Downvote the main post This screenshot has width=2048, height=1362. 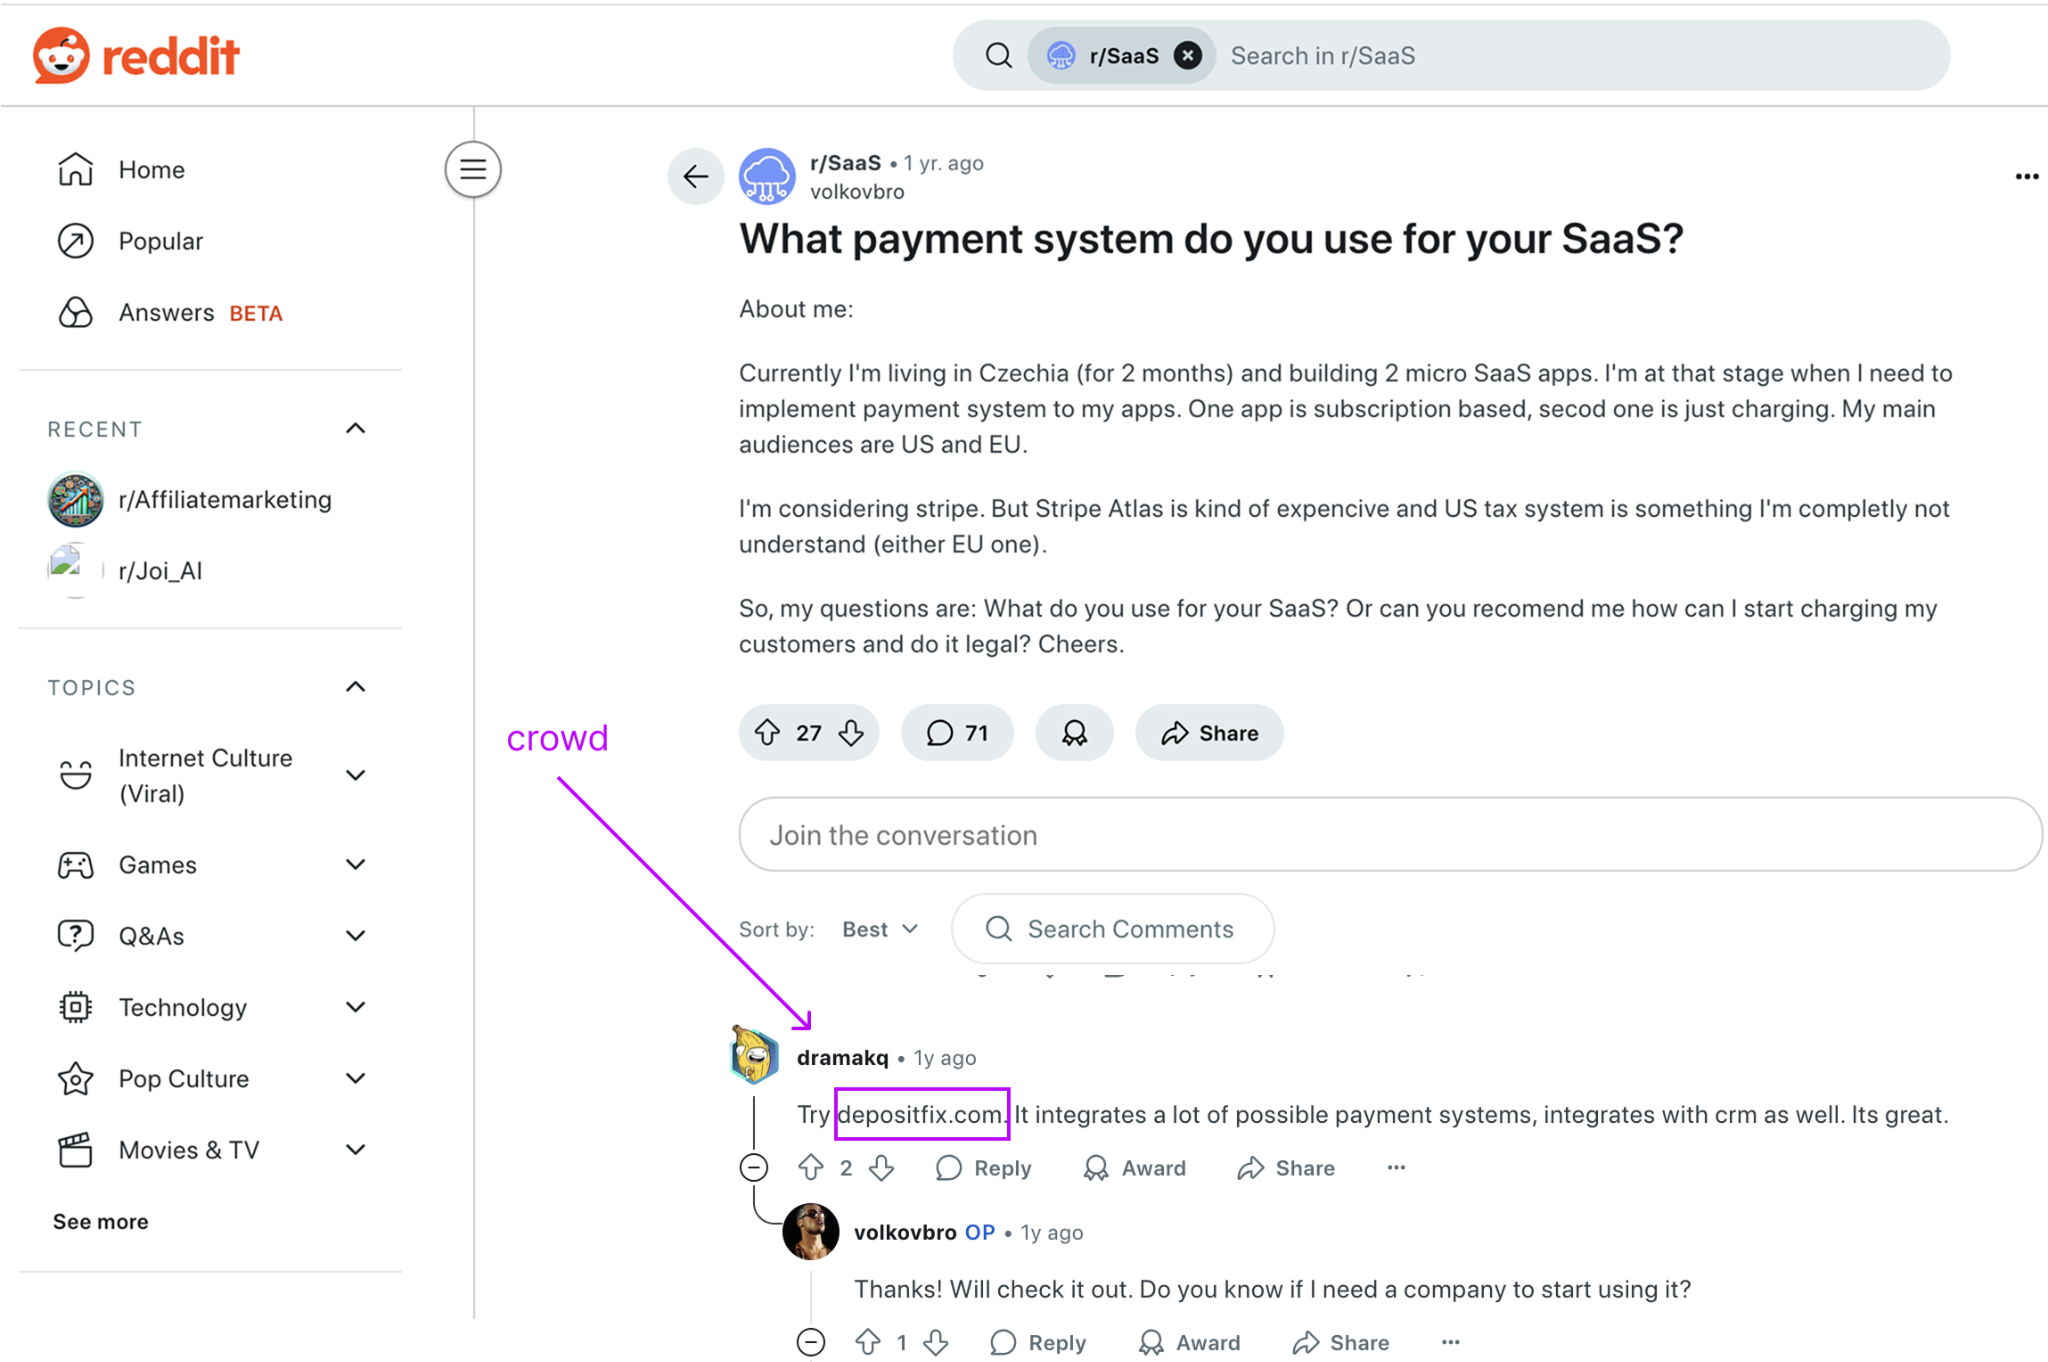(x=851, y=733)
